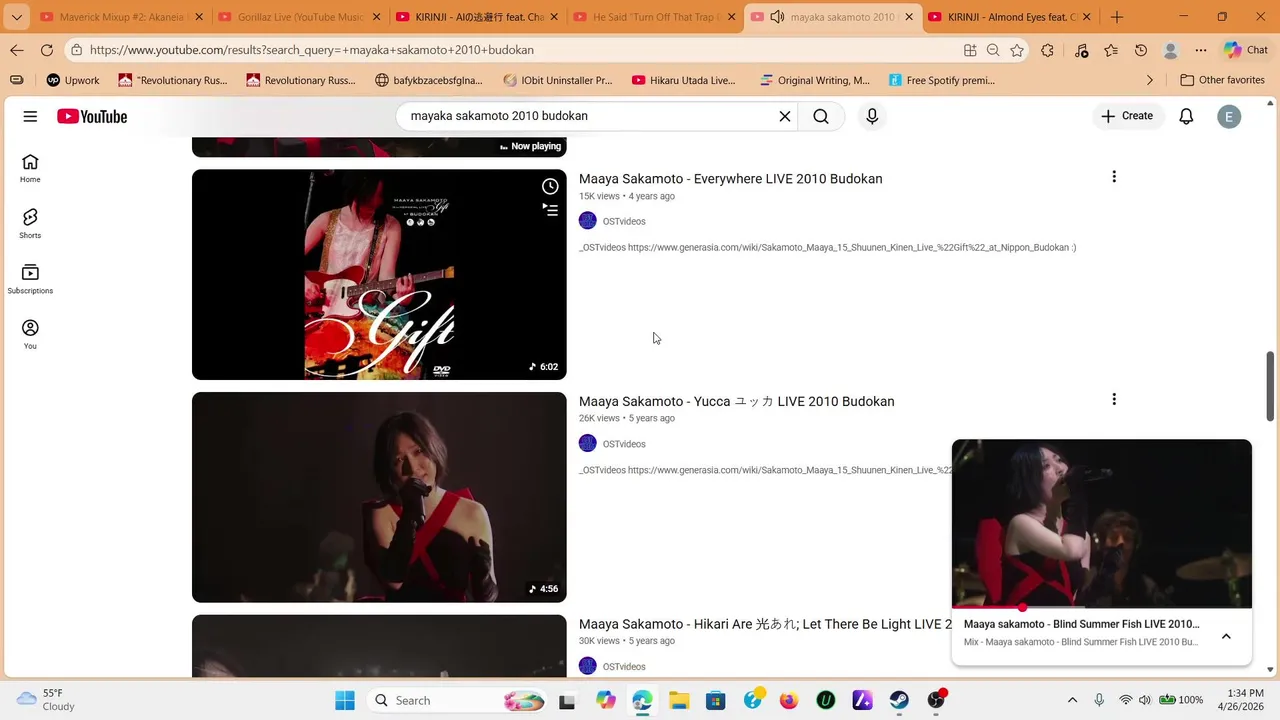Open OSTvideos channel name under Everywhere video
This screenshot has width=1280, height=720.
[624, 221]
